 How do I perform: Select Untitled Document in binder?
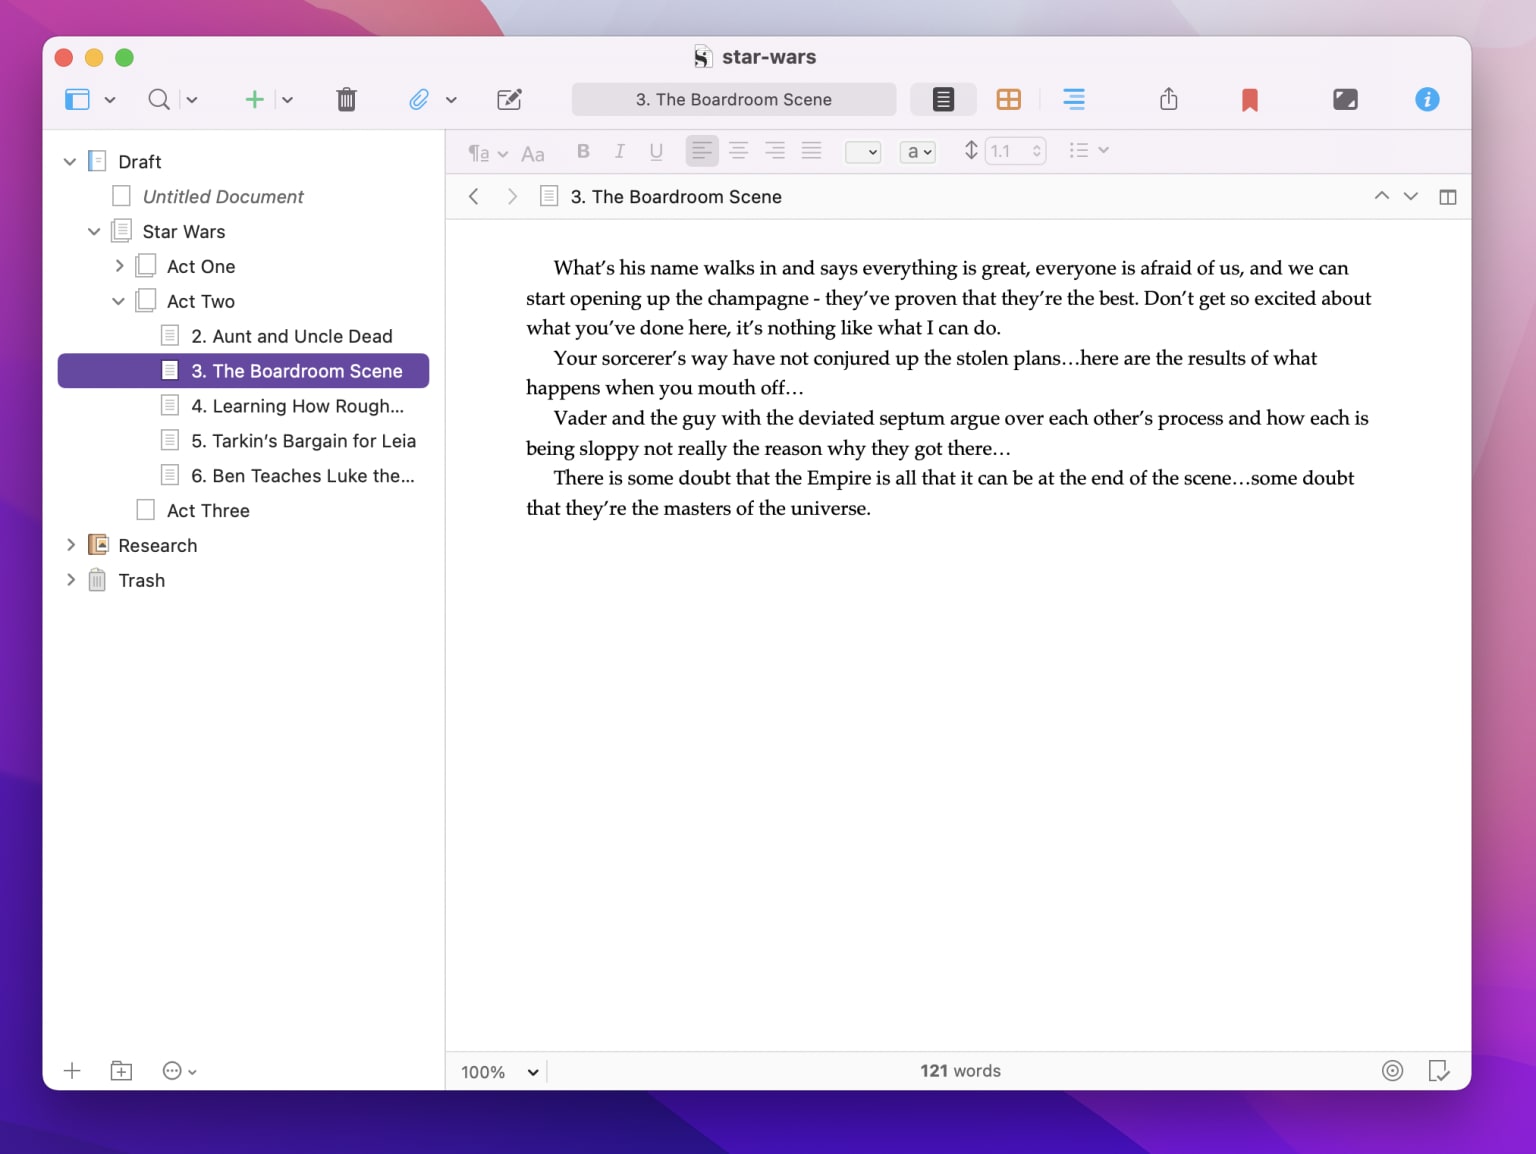[x=244, y=197]
